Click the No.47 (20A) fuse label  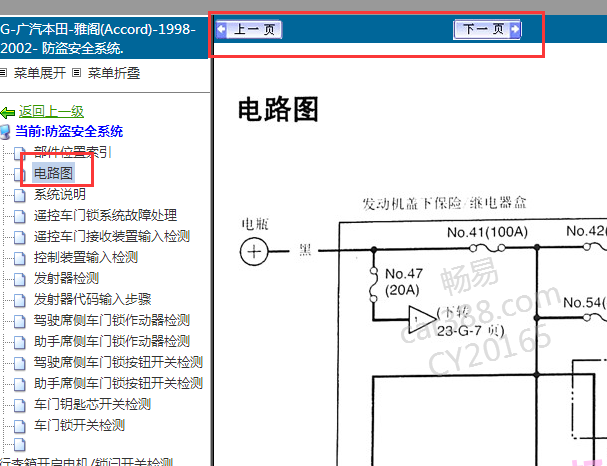coord(404,282)
